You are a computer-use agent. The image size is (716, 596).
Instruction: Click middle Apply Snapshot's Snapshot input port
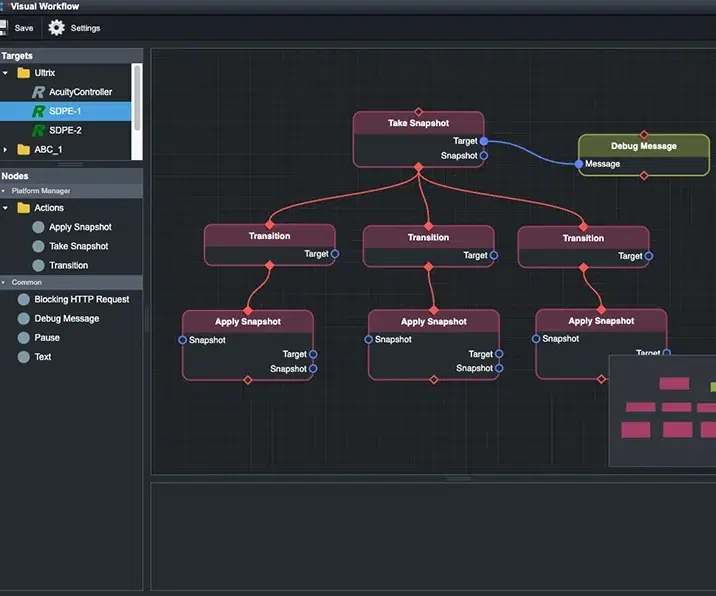click(x=369, y=340)
